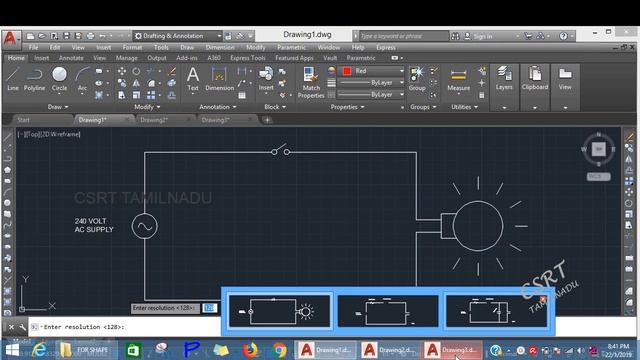Click the customize command line wrench icon
The image size is (640, 360).
point(22,327)
